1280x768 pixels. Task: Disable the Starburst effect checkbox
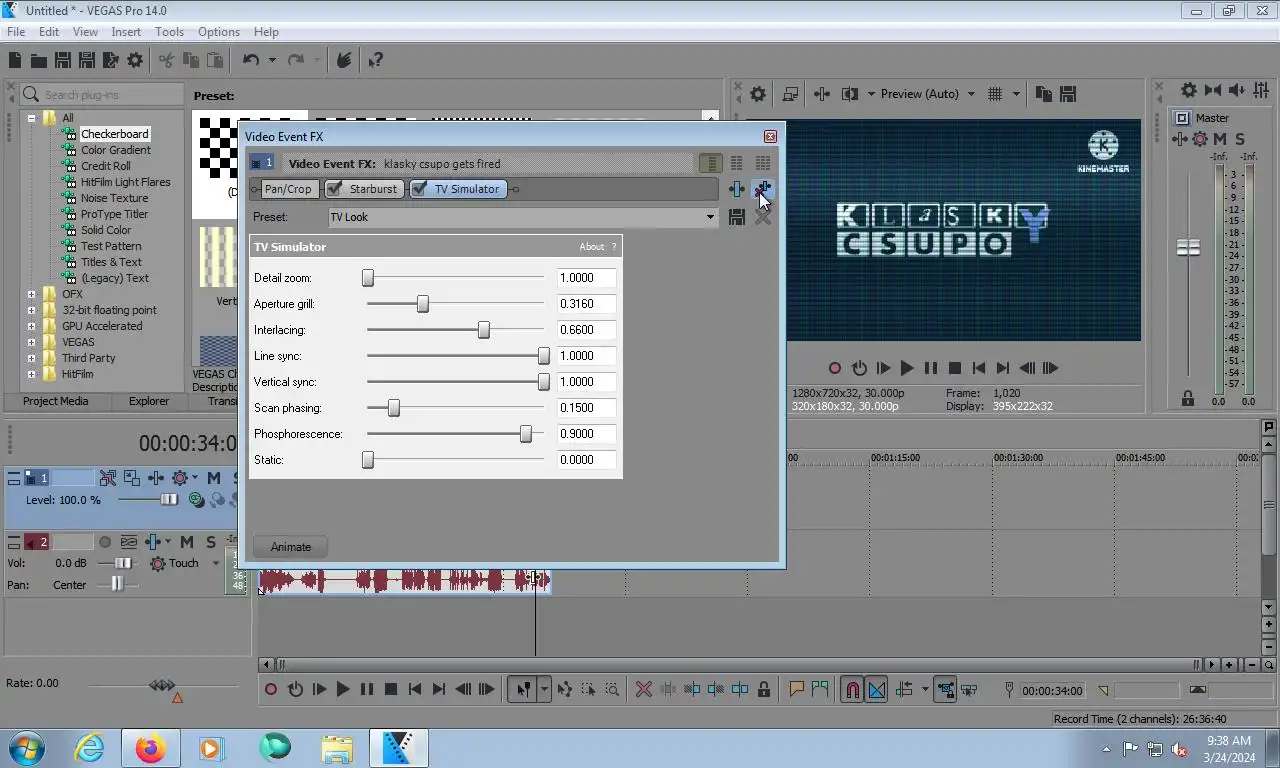point(335,189)
